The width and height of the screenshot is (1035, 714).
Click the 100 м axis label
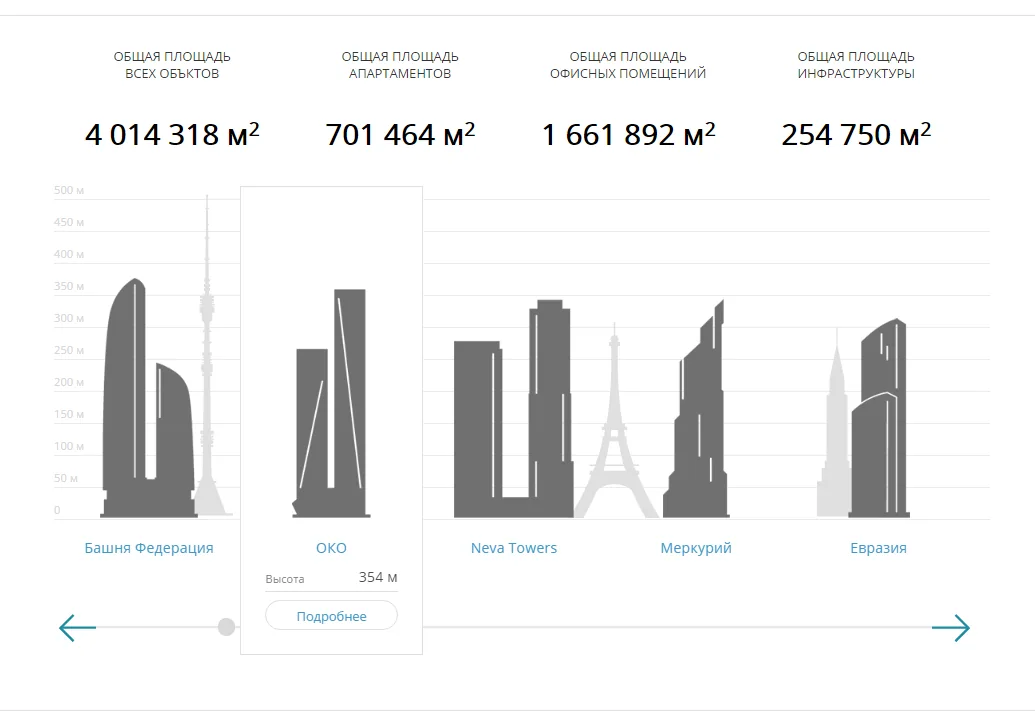69,446
